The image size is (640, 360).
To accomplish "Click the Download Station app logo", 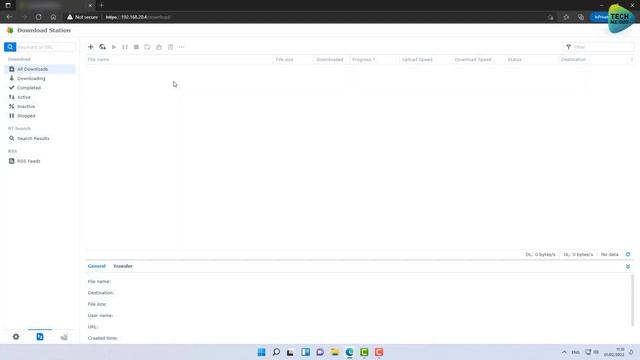I will pos(10,30).
